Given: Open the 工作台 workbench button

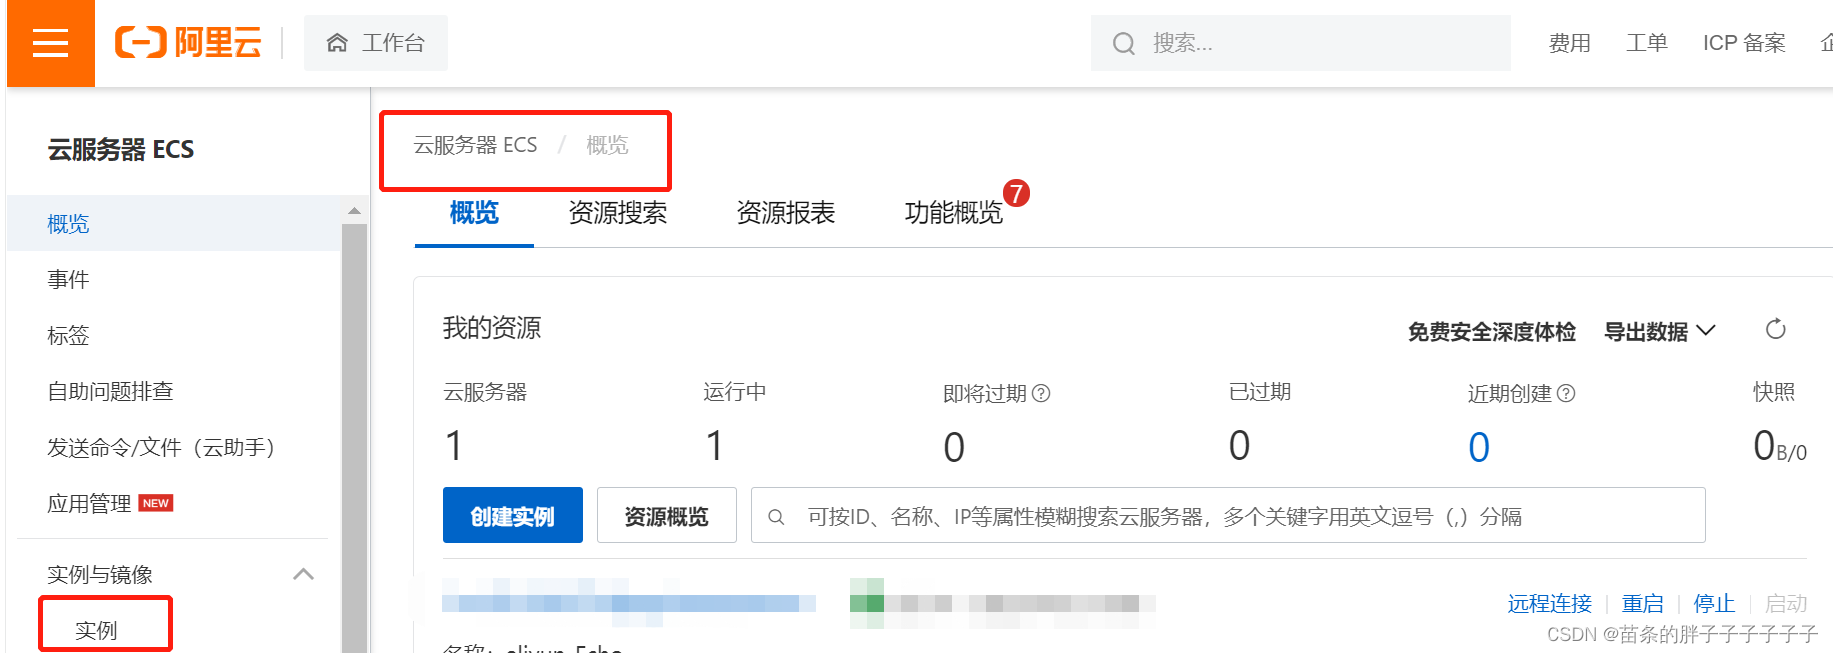Looking at the screenshot, I should click(x=376, y=43).
